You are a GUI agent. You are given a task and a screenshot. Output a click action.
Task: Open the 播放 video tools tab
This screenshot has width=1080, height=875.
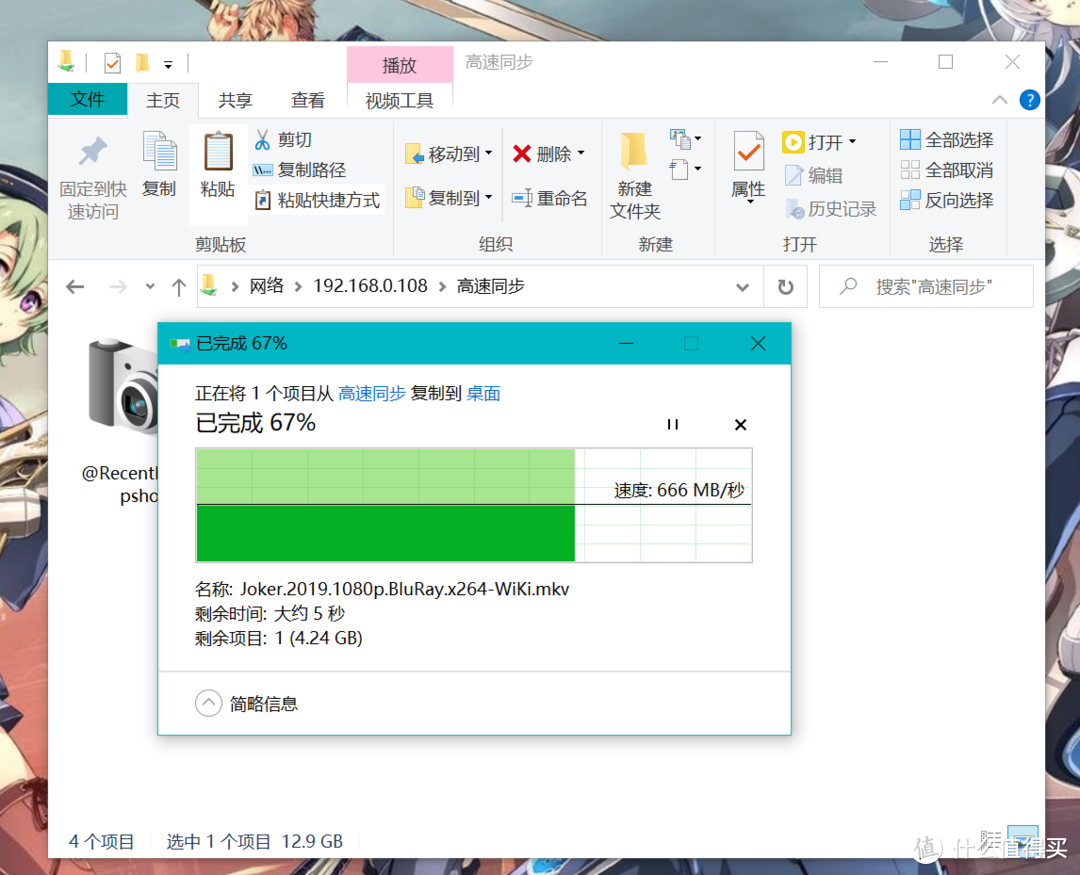click(x=399, y=64)
